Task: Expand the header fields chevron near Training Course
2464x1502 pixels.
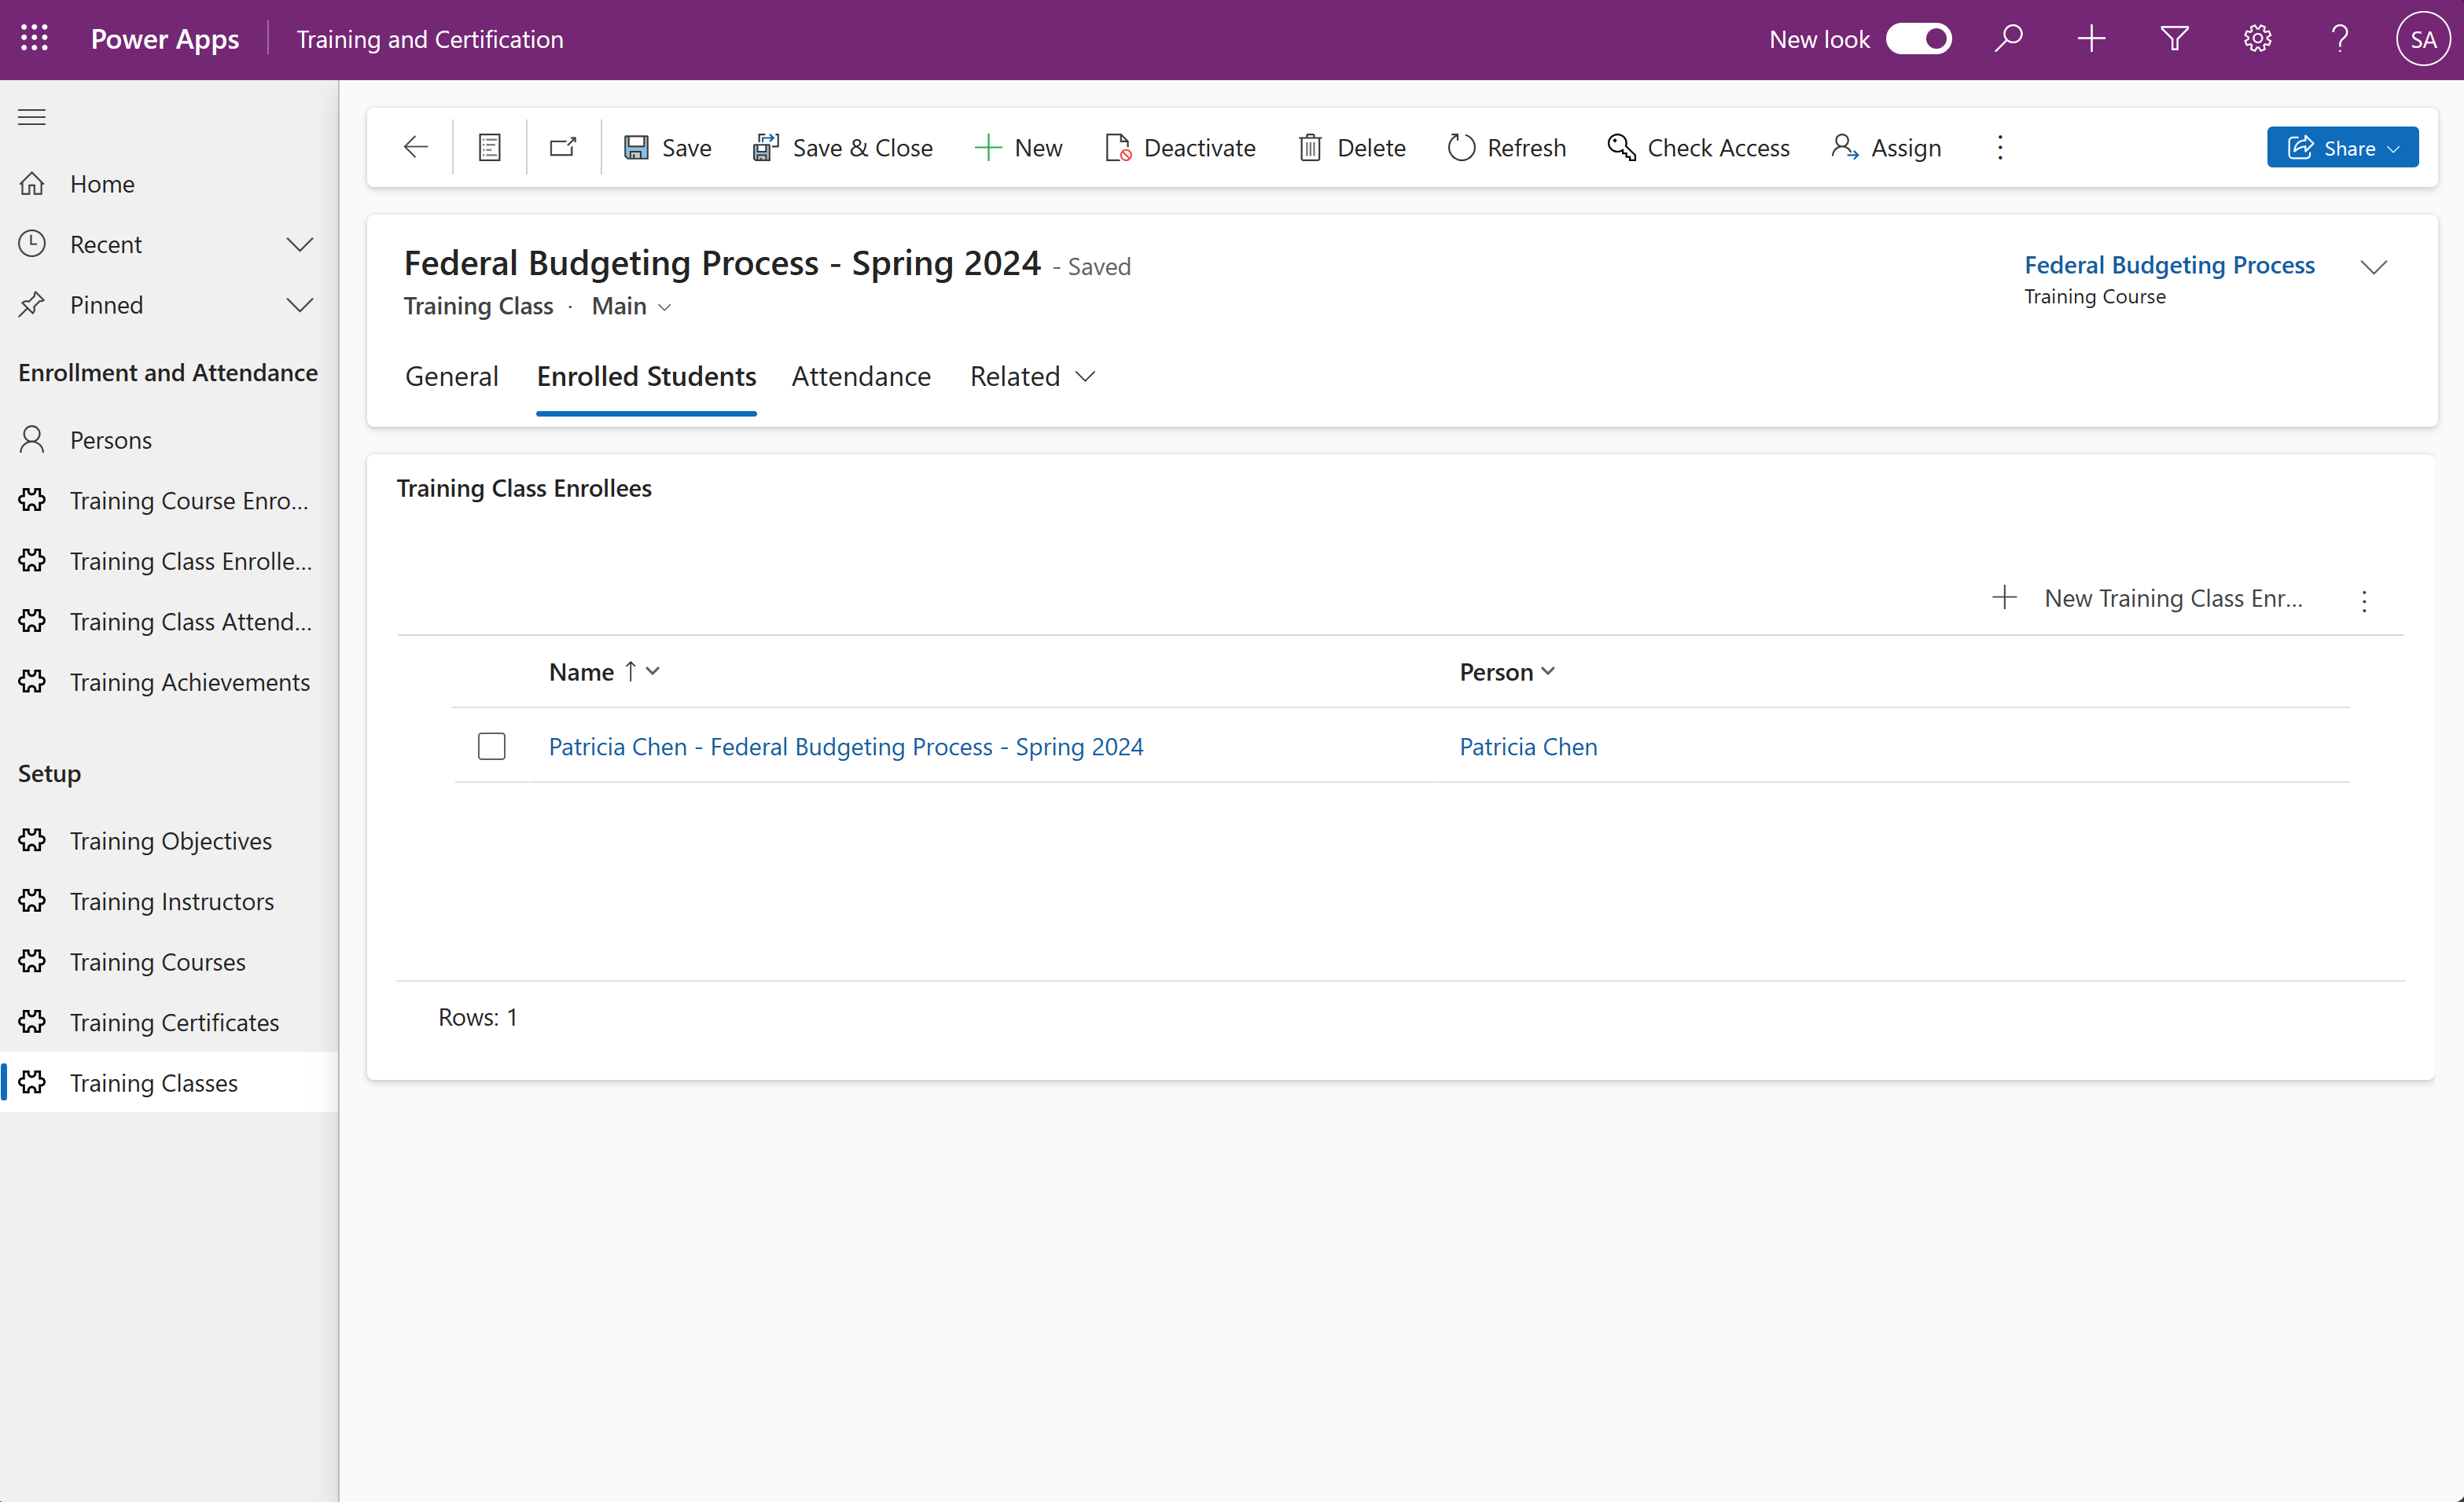Action: point(2373,267)
